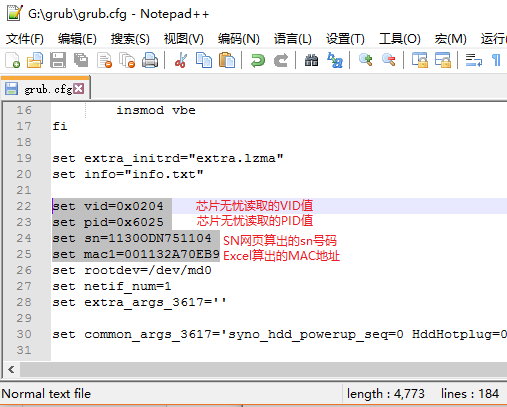Paste from clipboard icon
The height and width of the screenshot is (407, 507).
pos(227,60)
